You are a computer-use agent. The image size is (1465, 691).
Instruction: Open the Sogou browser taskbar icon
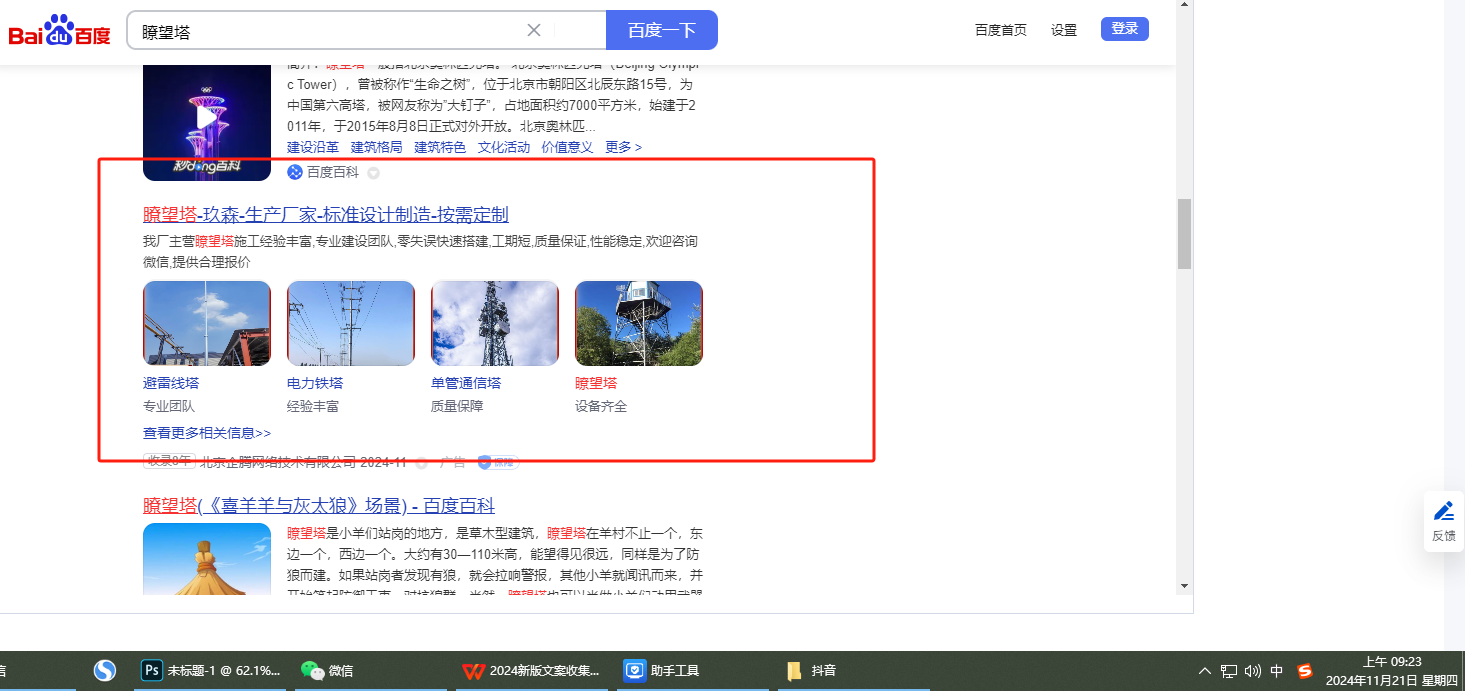pyautogui.click(x=105, y=671)
